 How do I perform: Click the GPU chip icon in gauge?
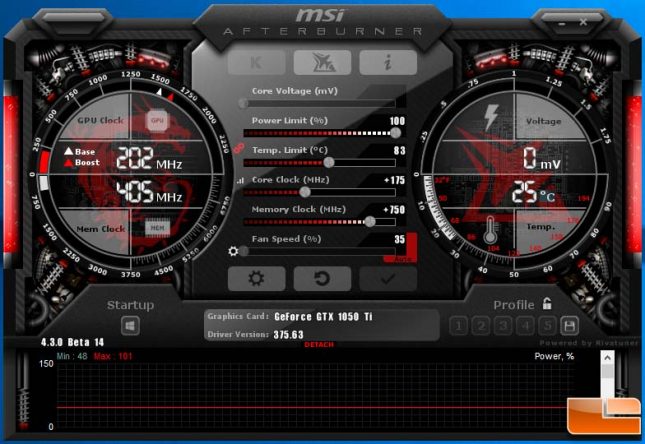(158, 121)
